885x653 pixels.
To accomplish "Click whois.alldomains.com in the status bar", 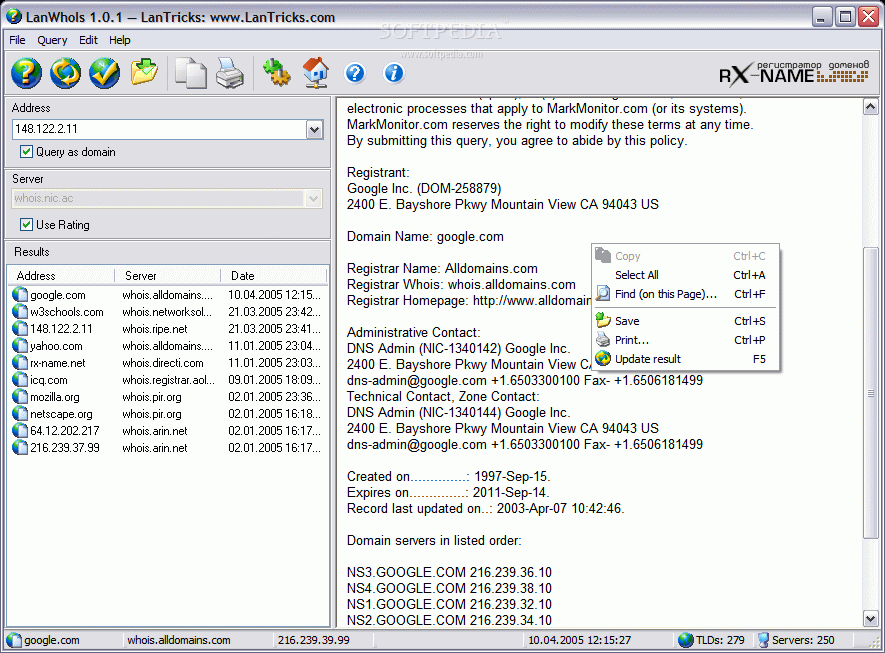I will 178,641.
